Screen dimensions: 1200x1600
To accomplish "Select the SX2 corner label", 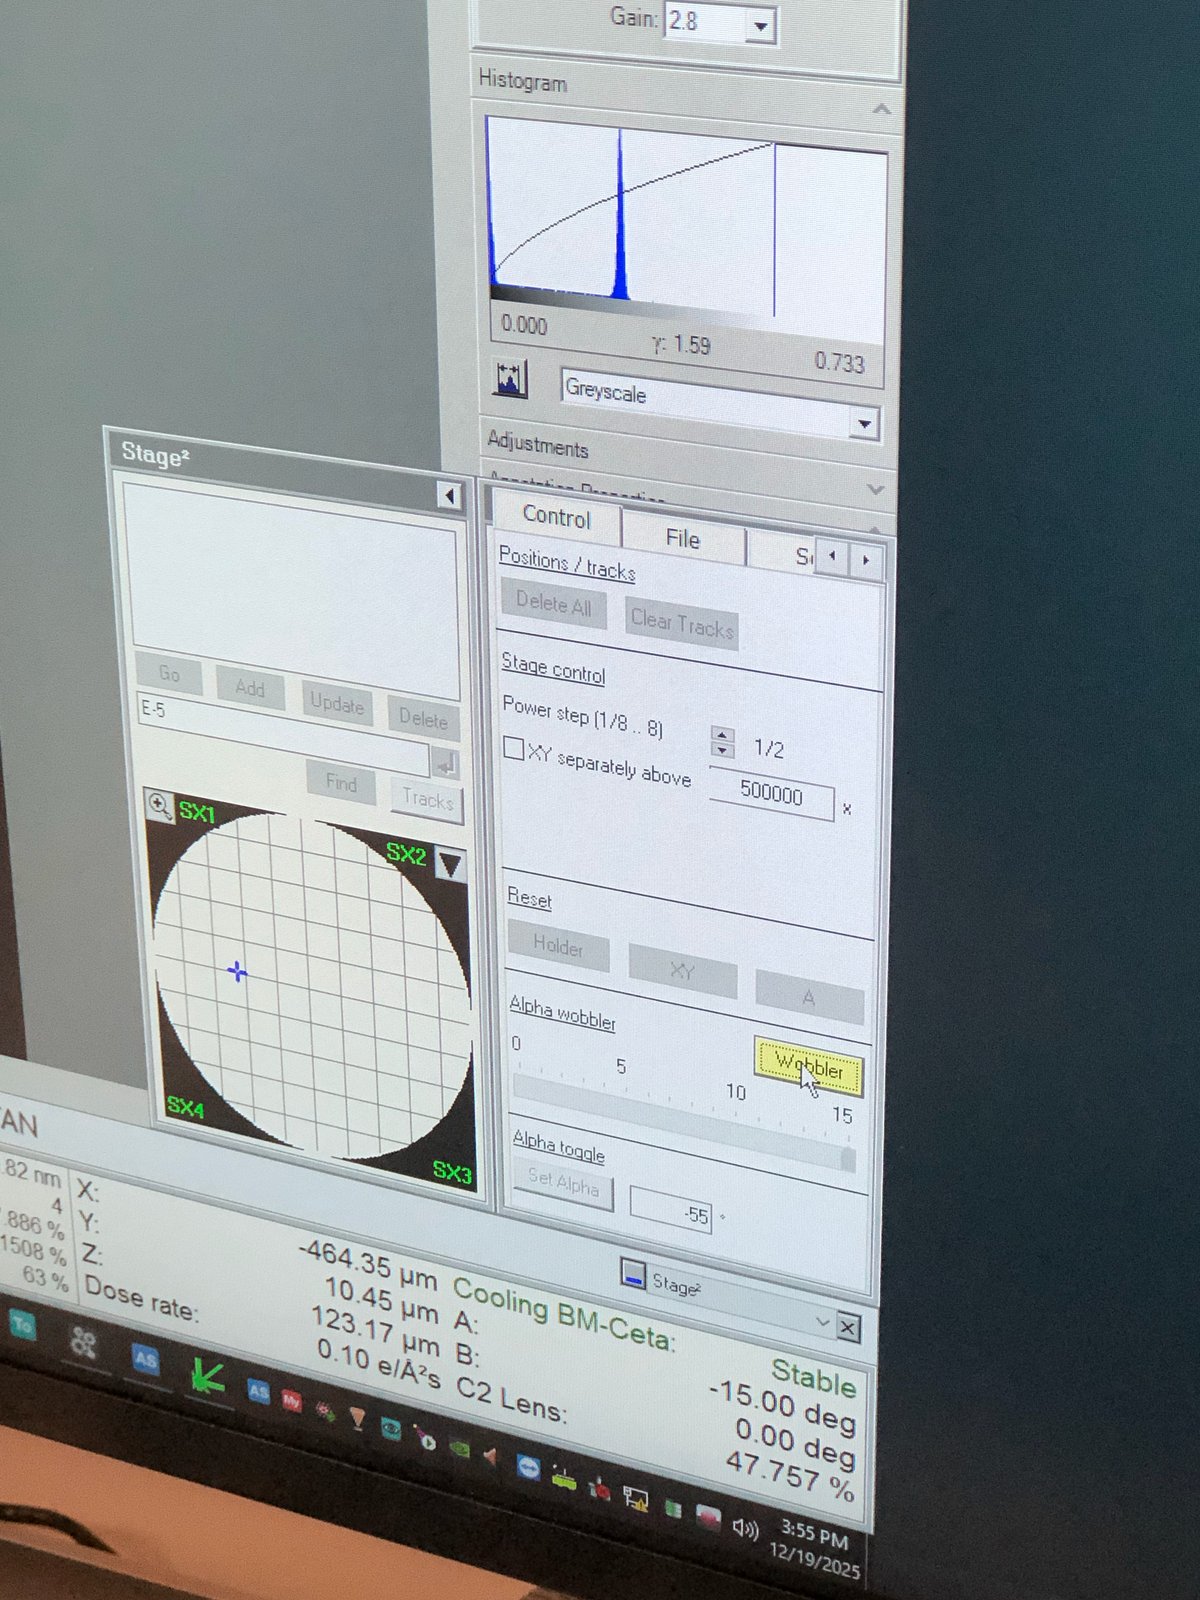I will click(406, 853).
